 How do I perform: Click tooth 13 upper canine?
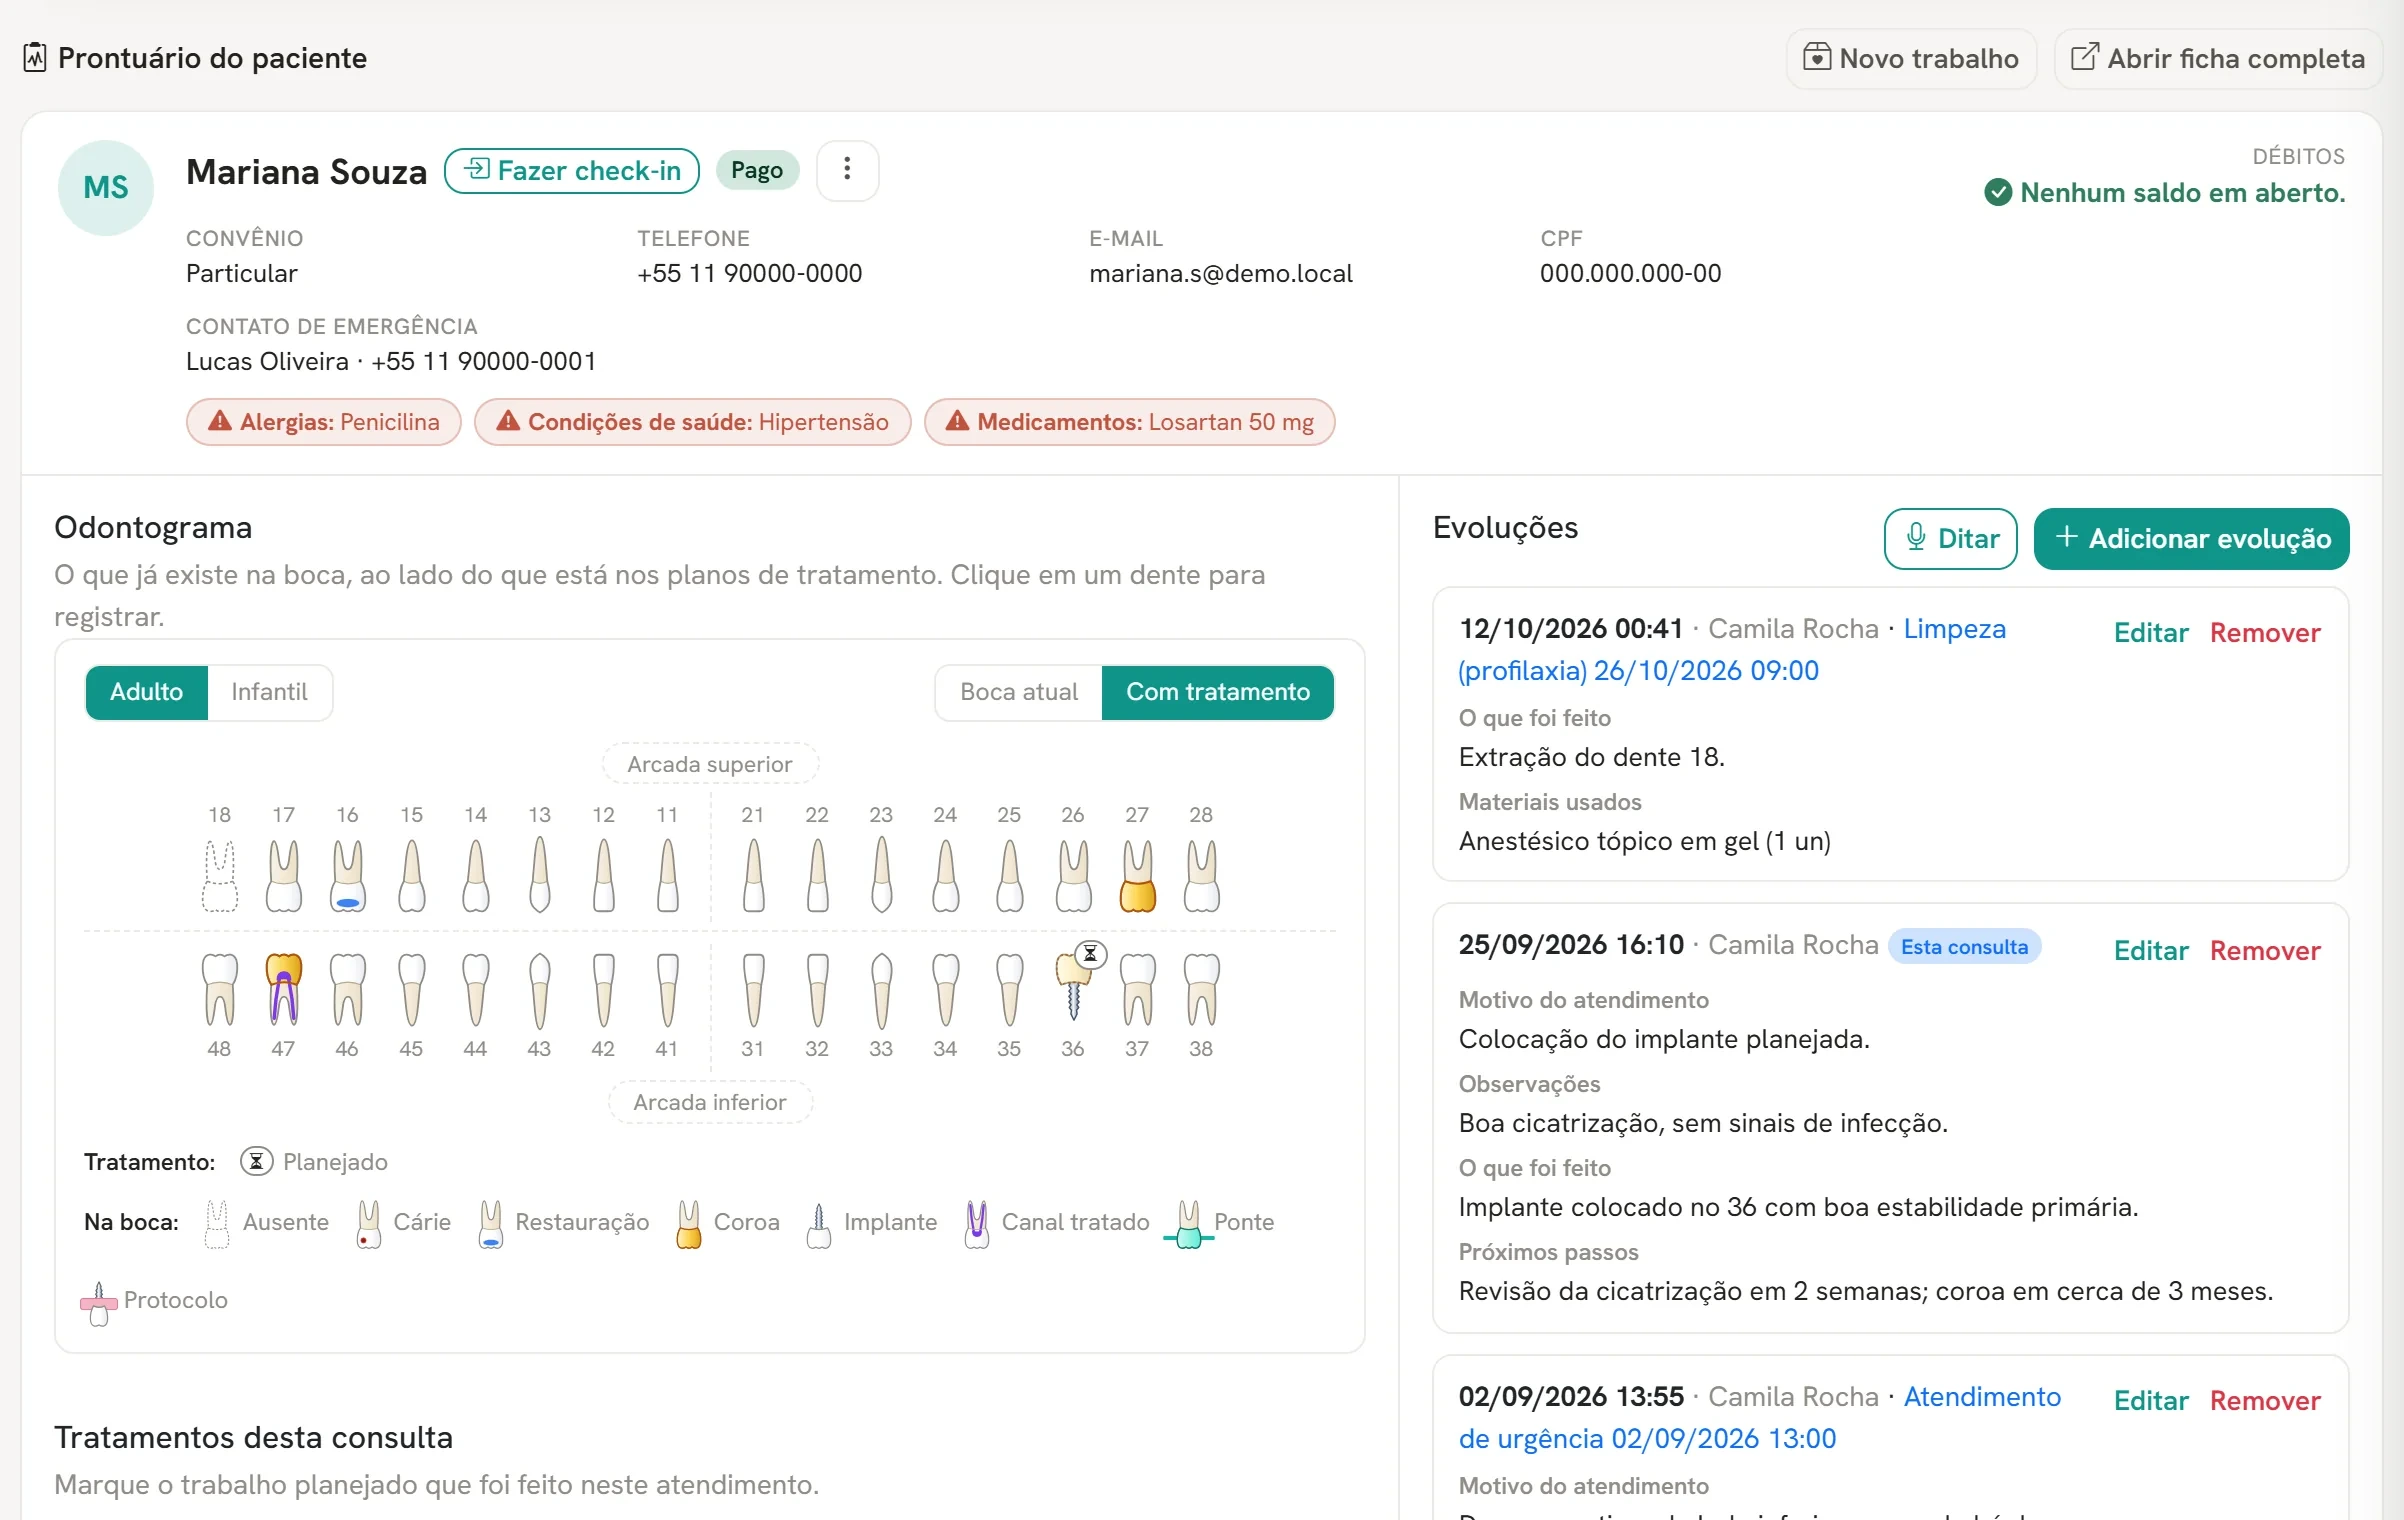point(540,875)
